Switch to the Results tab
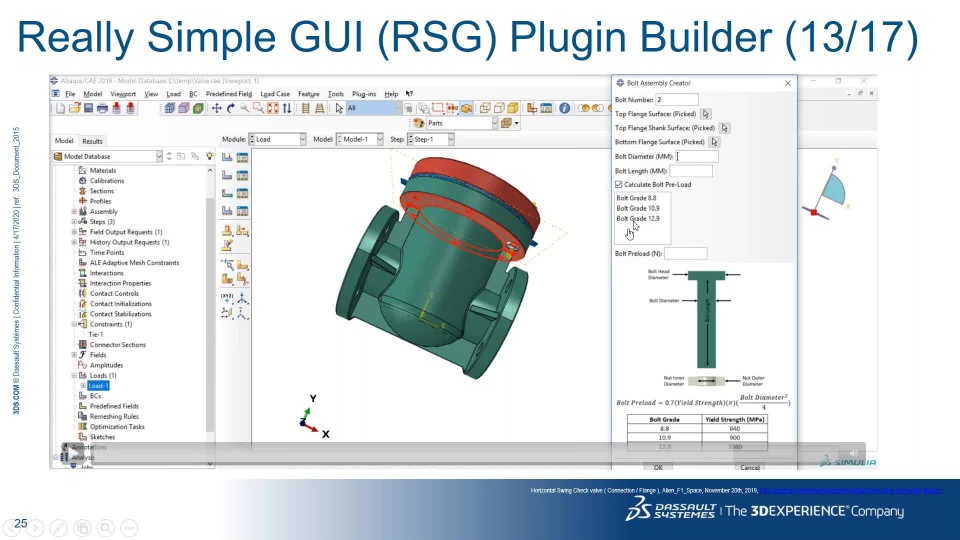Viewport: 960px width, 540px height. click(92, 141)
